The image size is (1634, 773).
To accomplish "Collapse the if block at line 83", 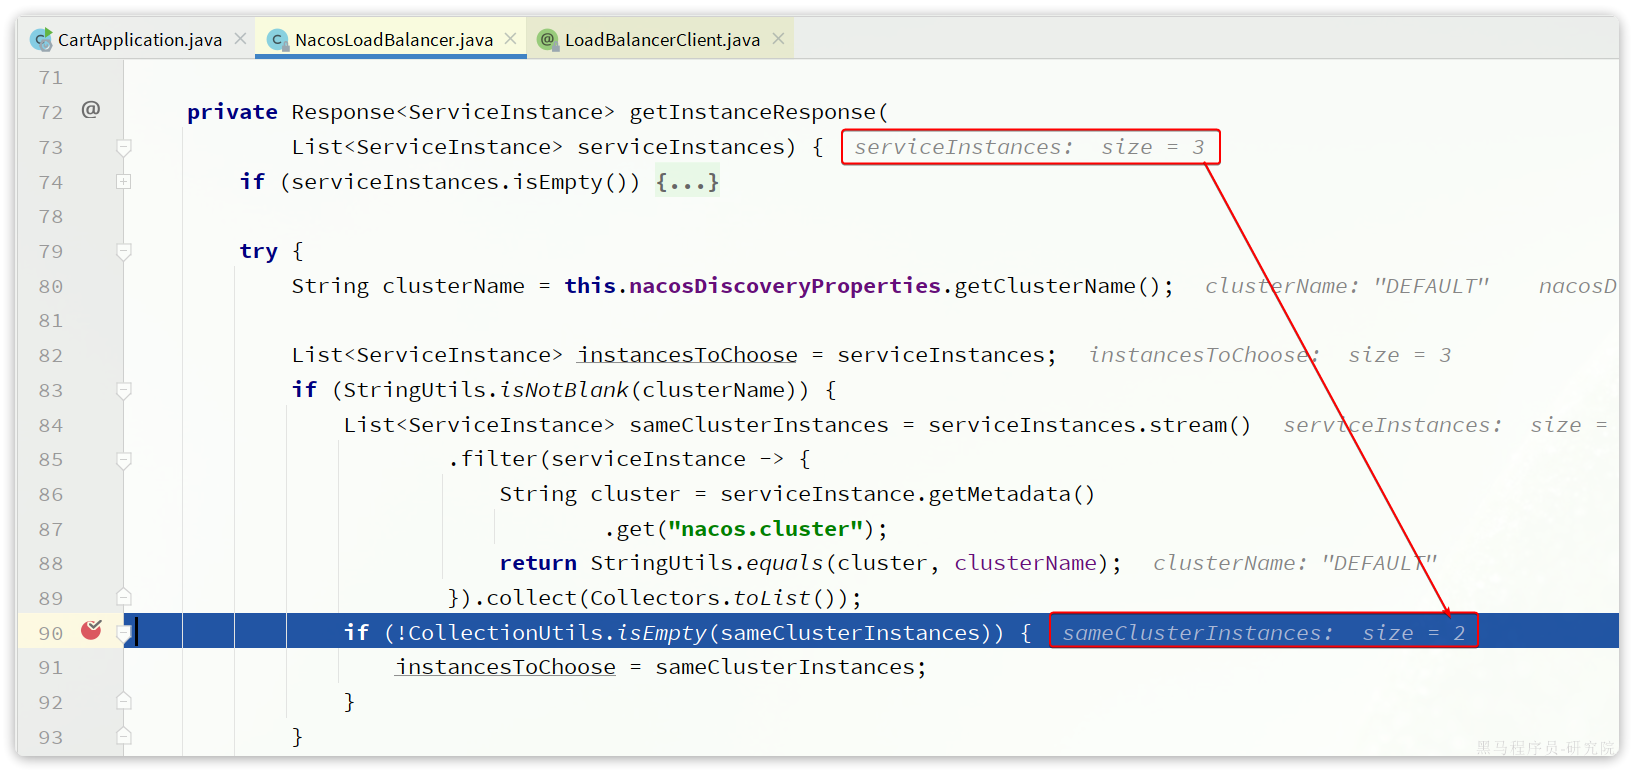I will (x=124, y=390).
